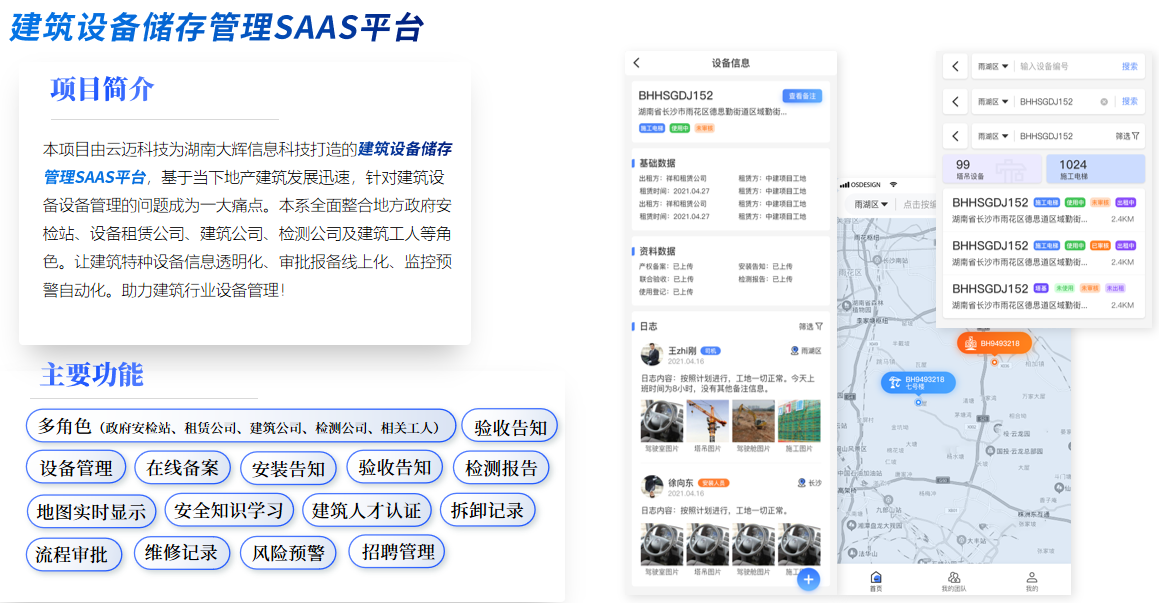This screenshot has width=1159, height=603.
Task: Click the 地图实时显示 feature pill
Action: 92,511
